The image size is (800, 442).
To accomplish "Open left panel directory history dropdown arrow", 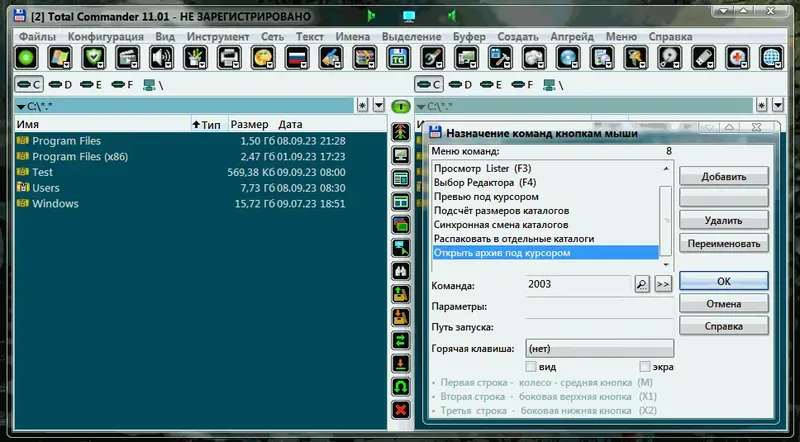I will (x=379, y=106).
